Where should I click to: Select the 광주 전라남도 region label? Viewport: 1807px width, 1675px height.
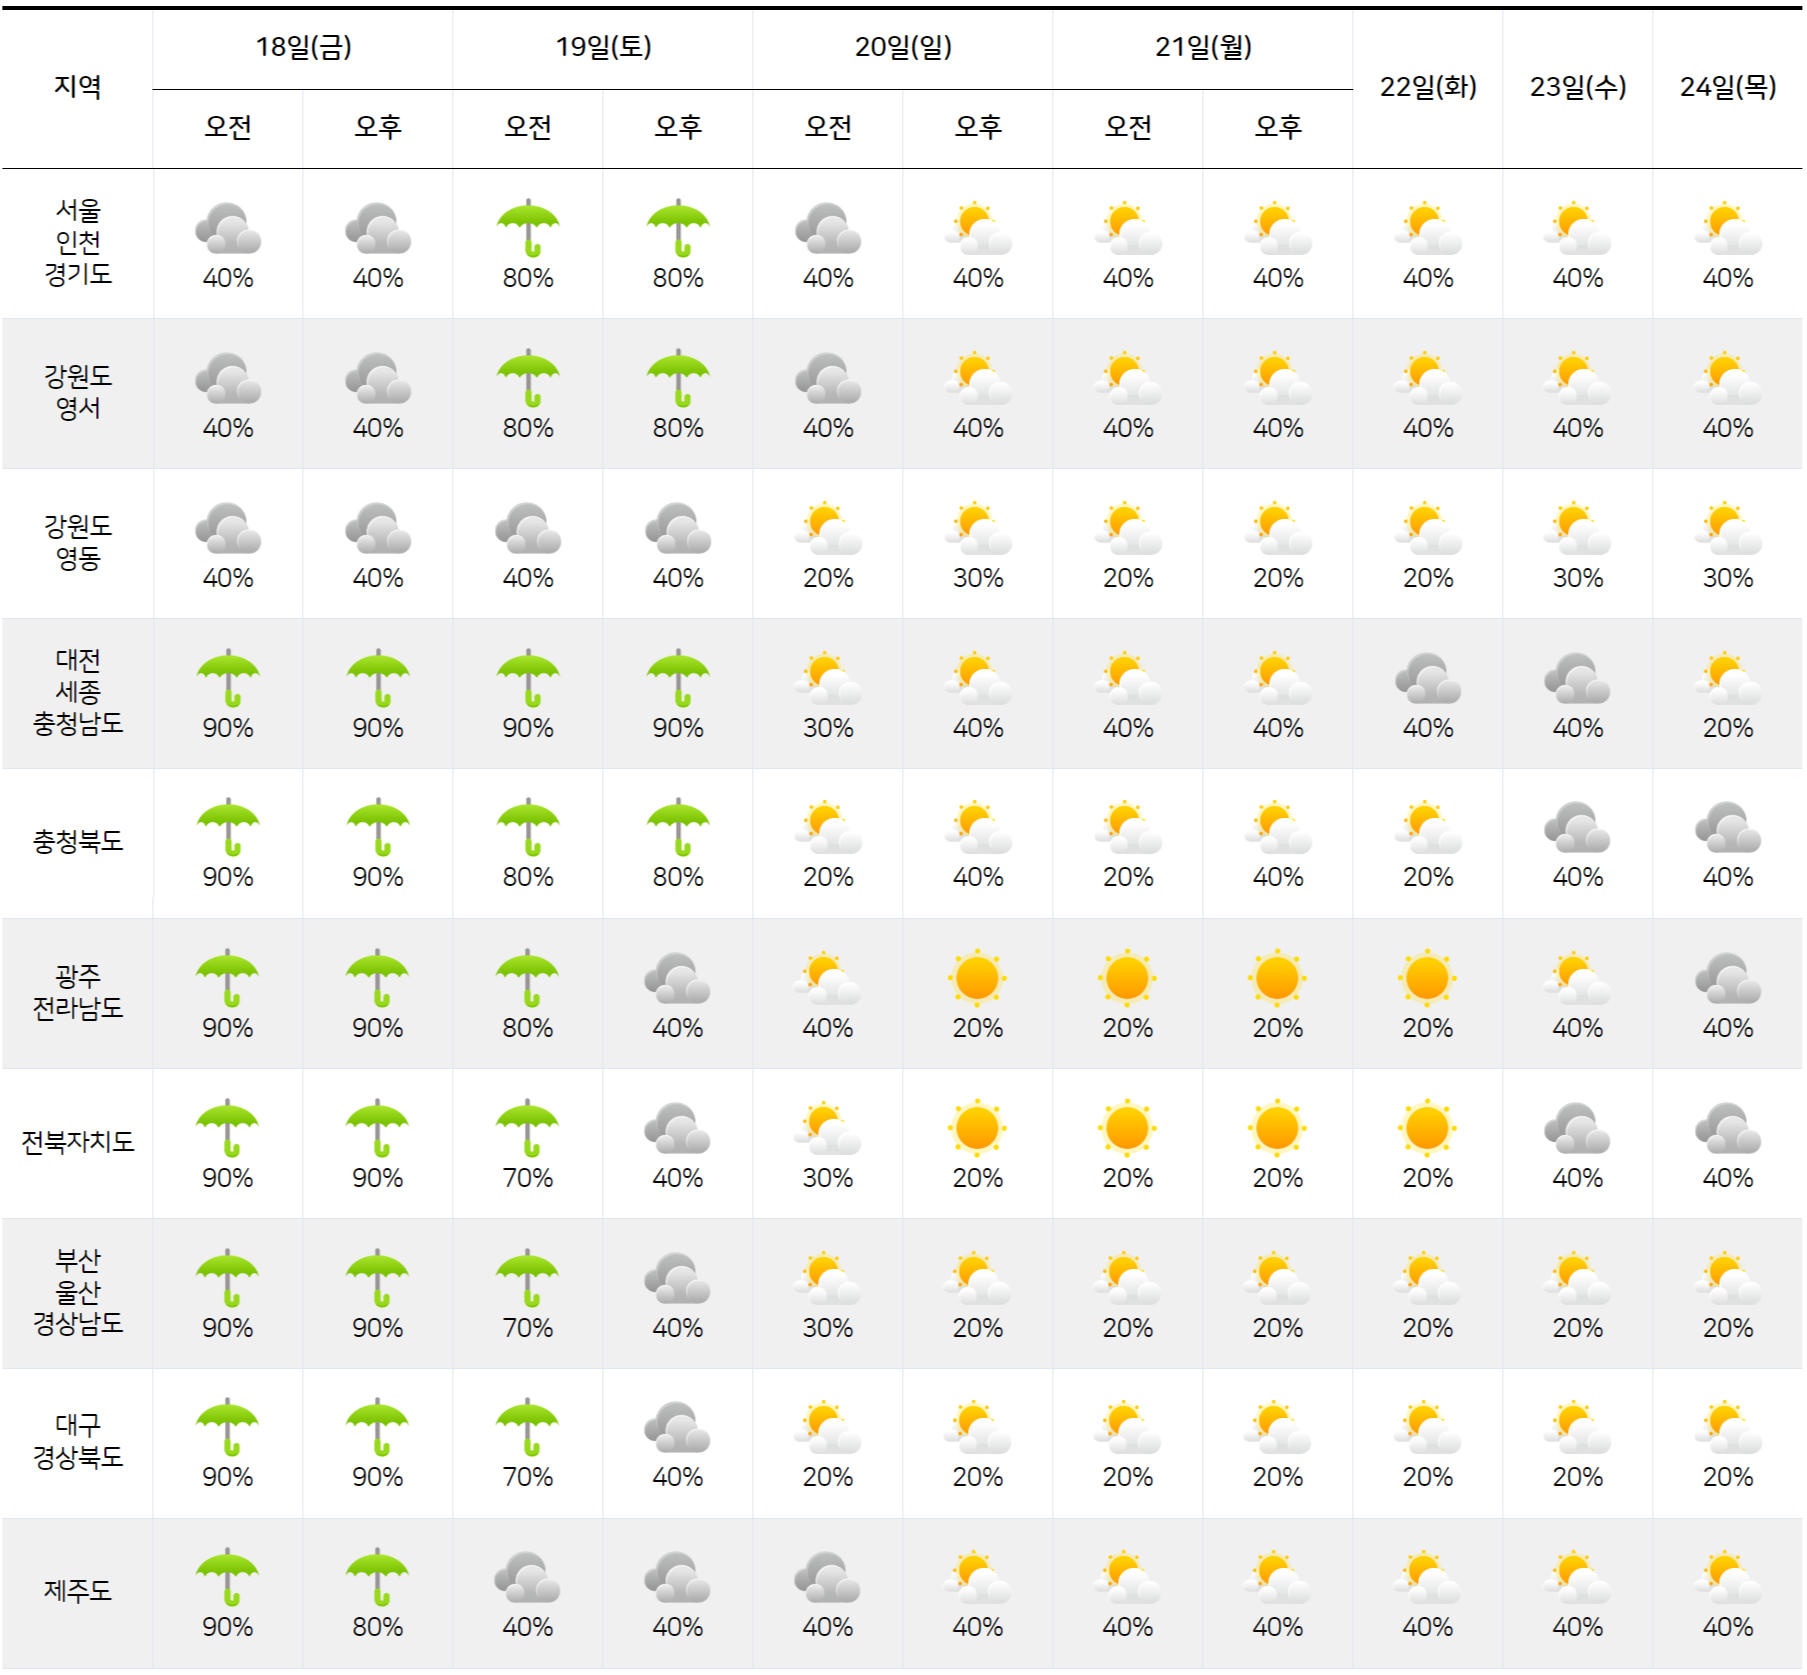[x=78, y=992]
